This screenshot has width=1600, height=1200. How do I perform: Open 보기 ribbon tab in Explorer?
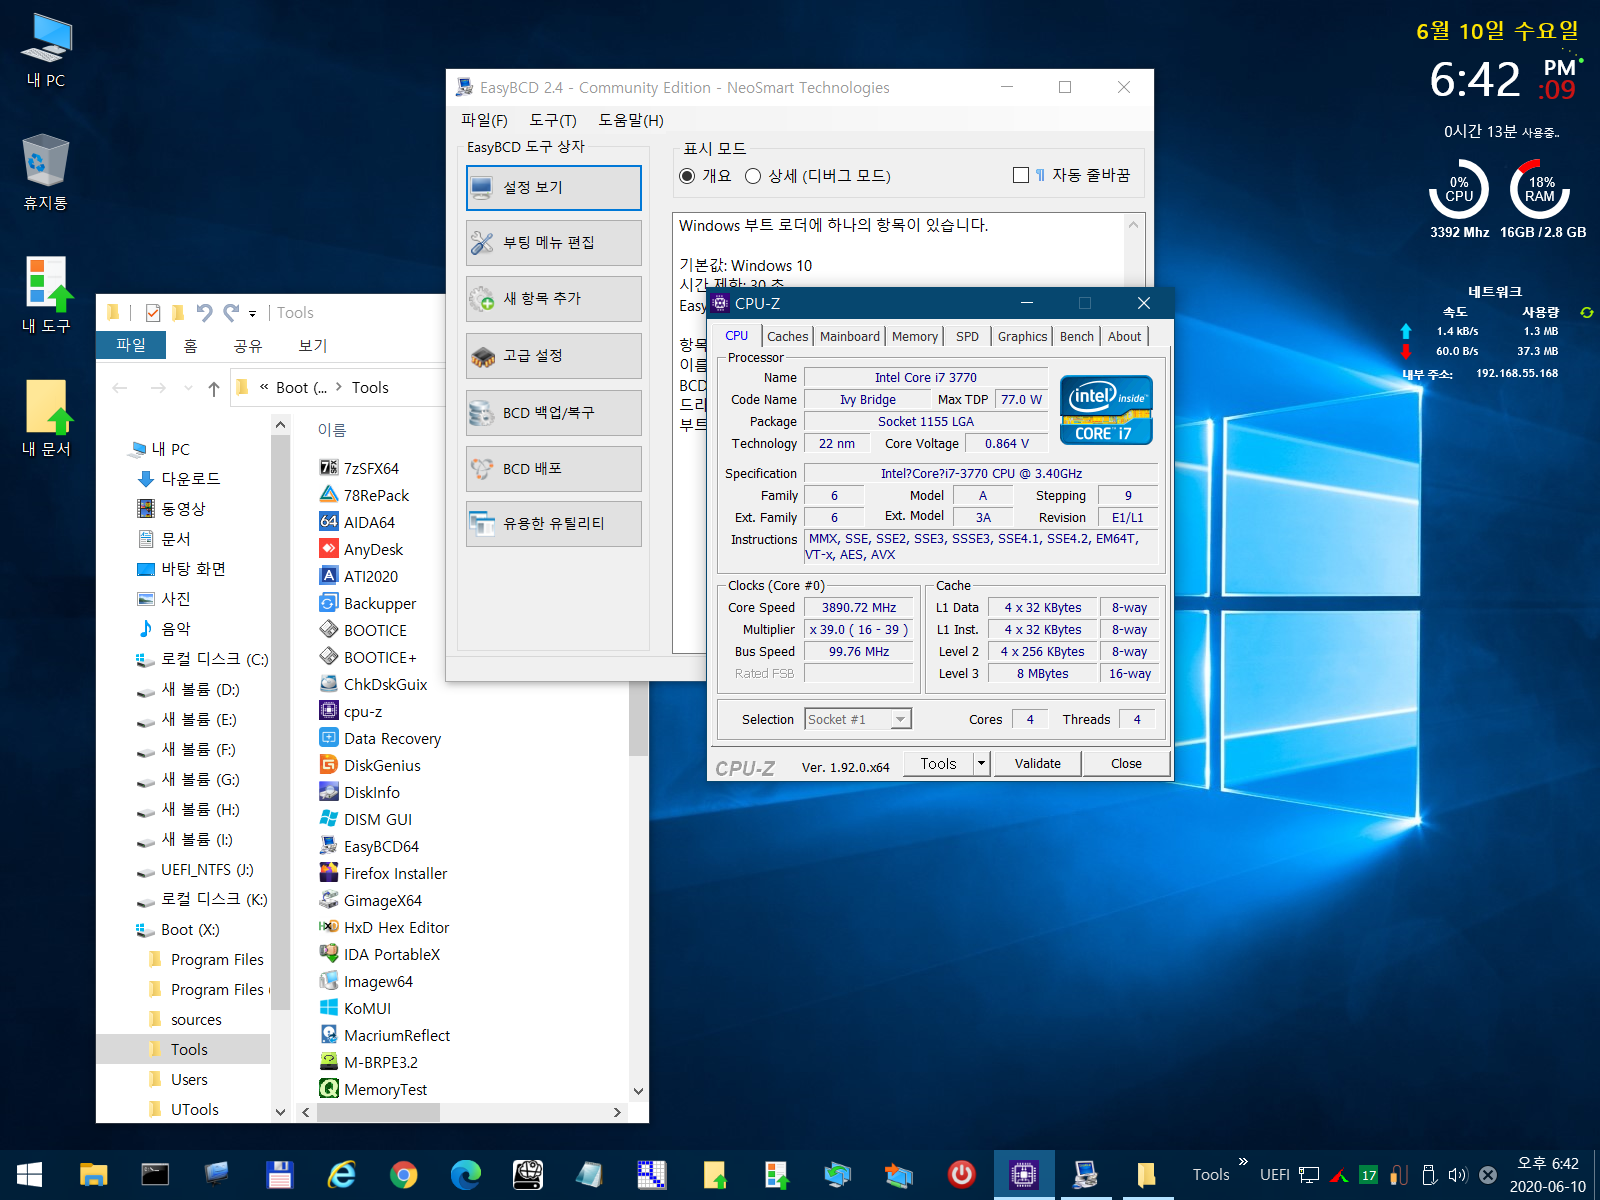point(313,346)
